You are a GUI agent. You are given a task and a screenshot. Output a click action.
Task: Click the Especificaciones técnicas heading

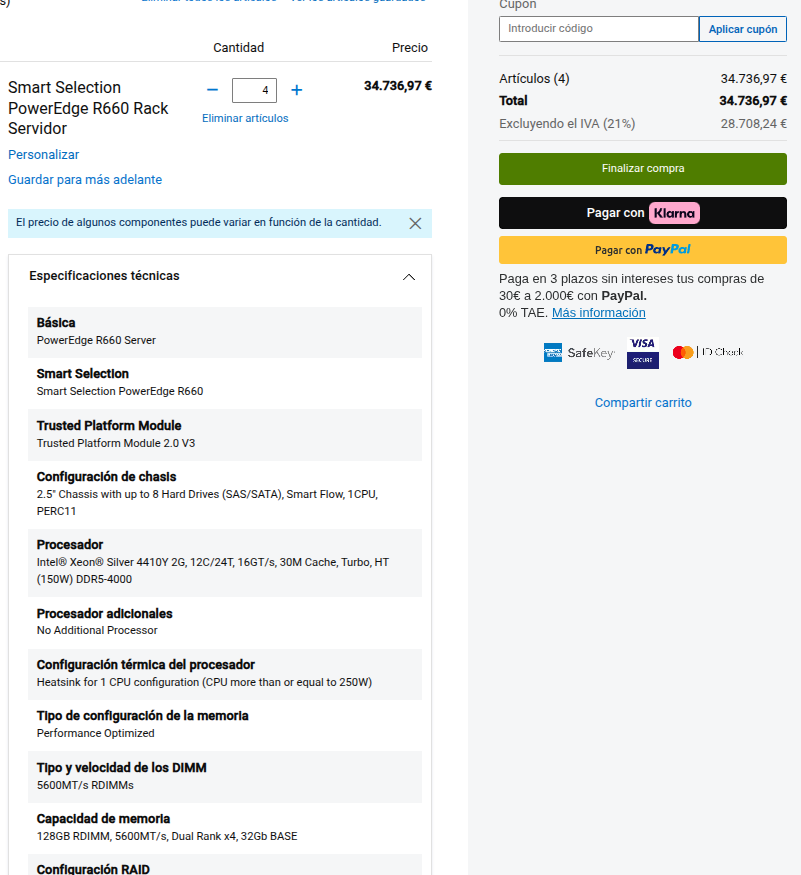coord(104,276)
